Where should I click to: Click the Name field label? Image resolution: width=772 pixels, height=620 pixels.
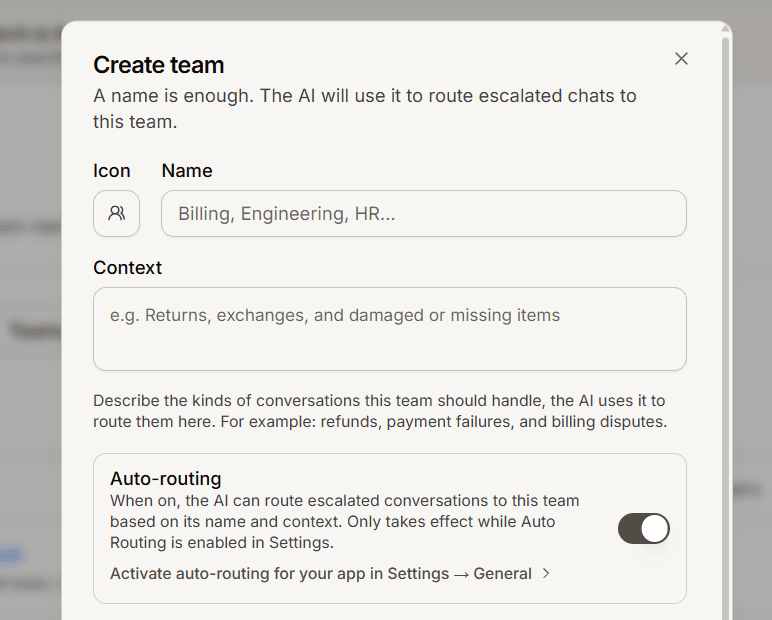(187, 171)
